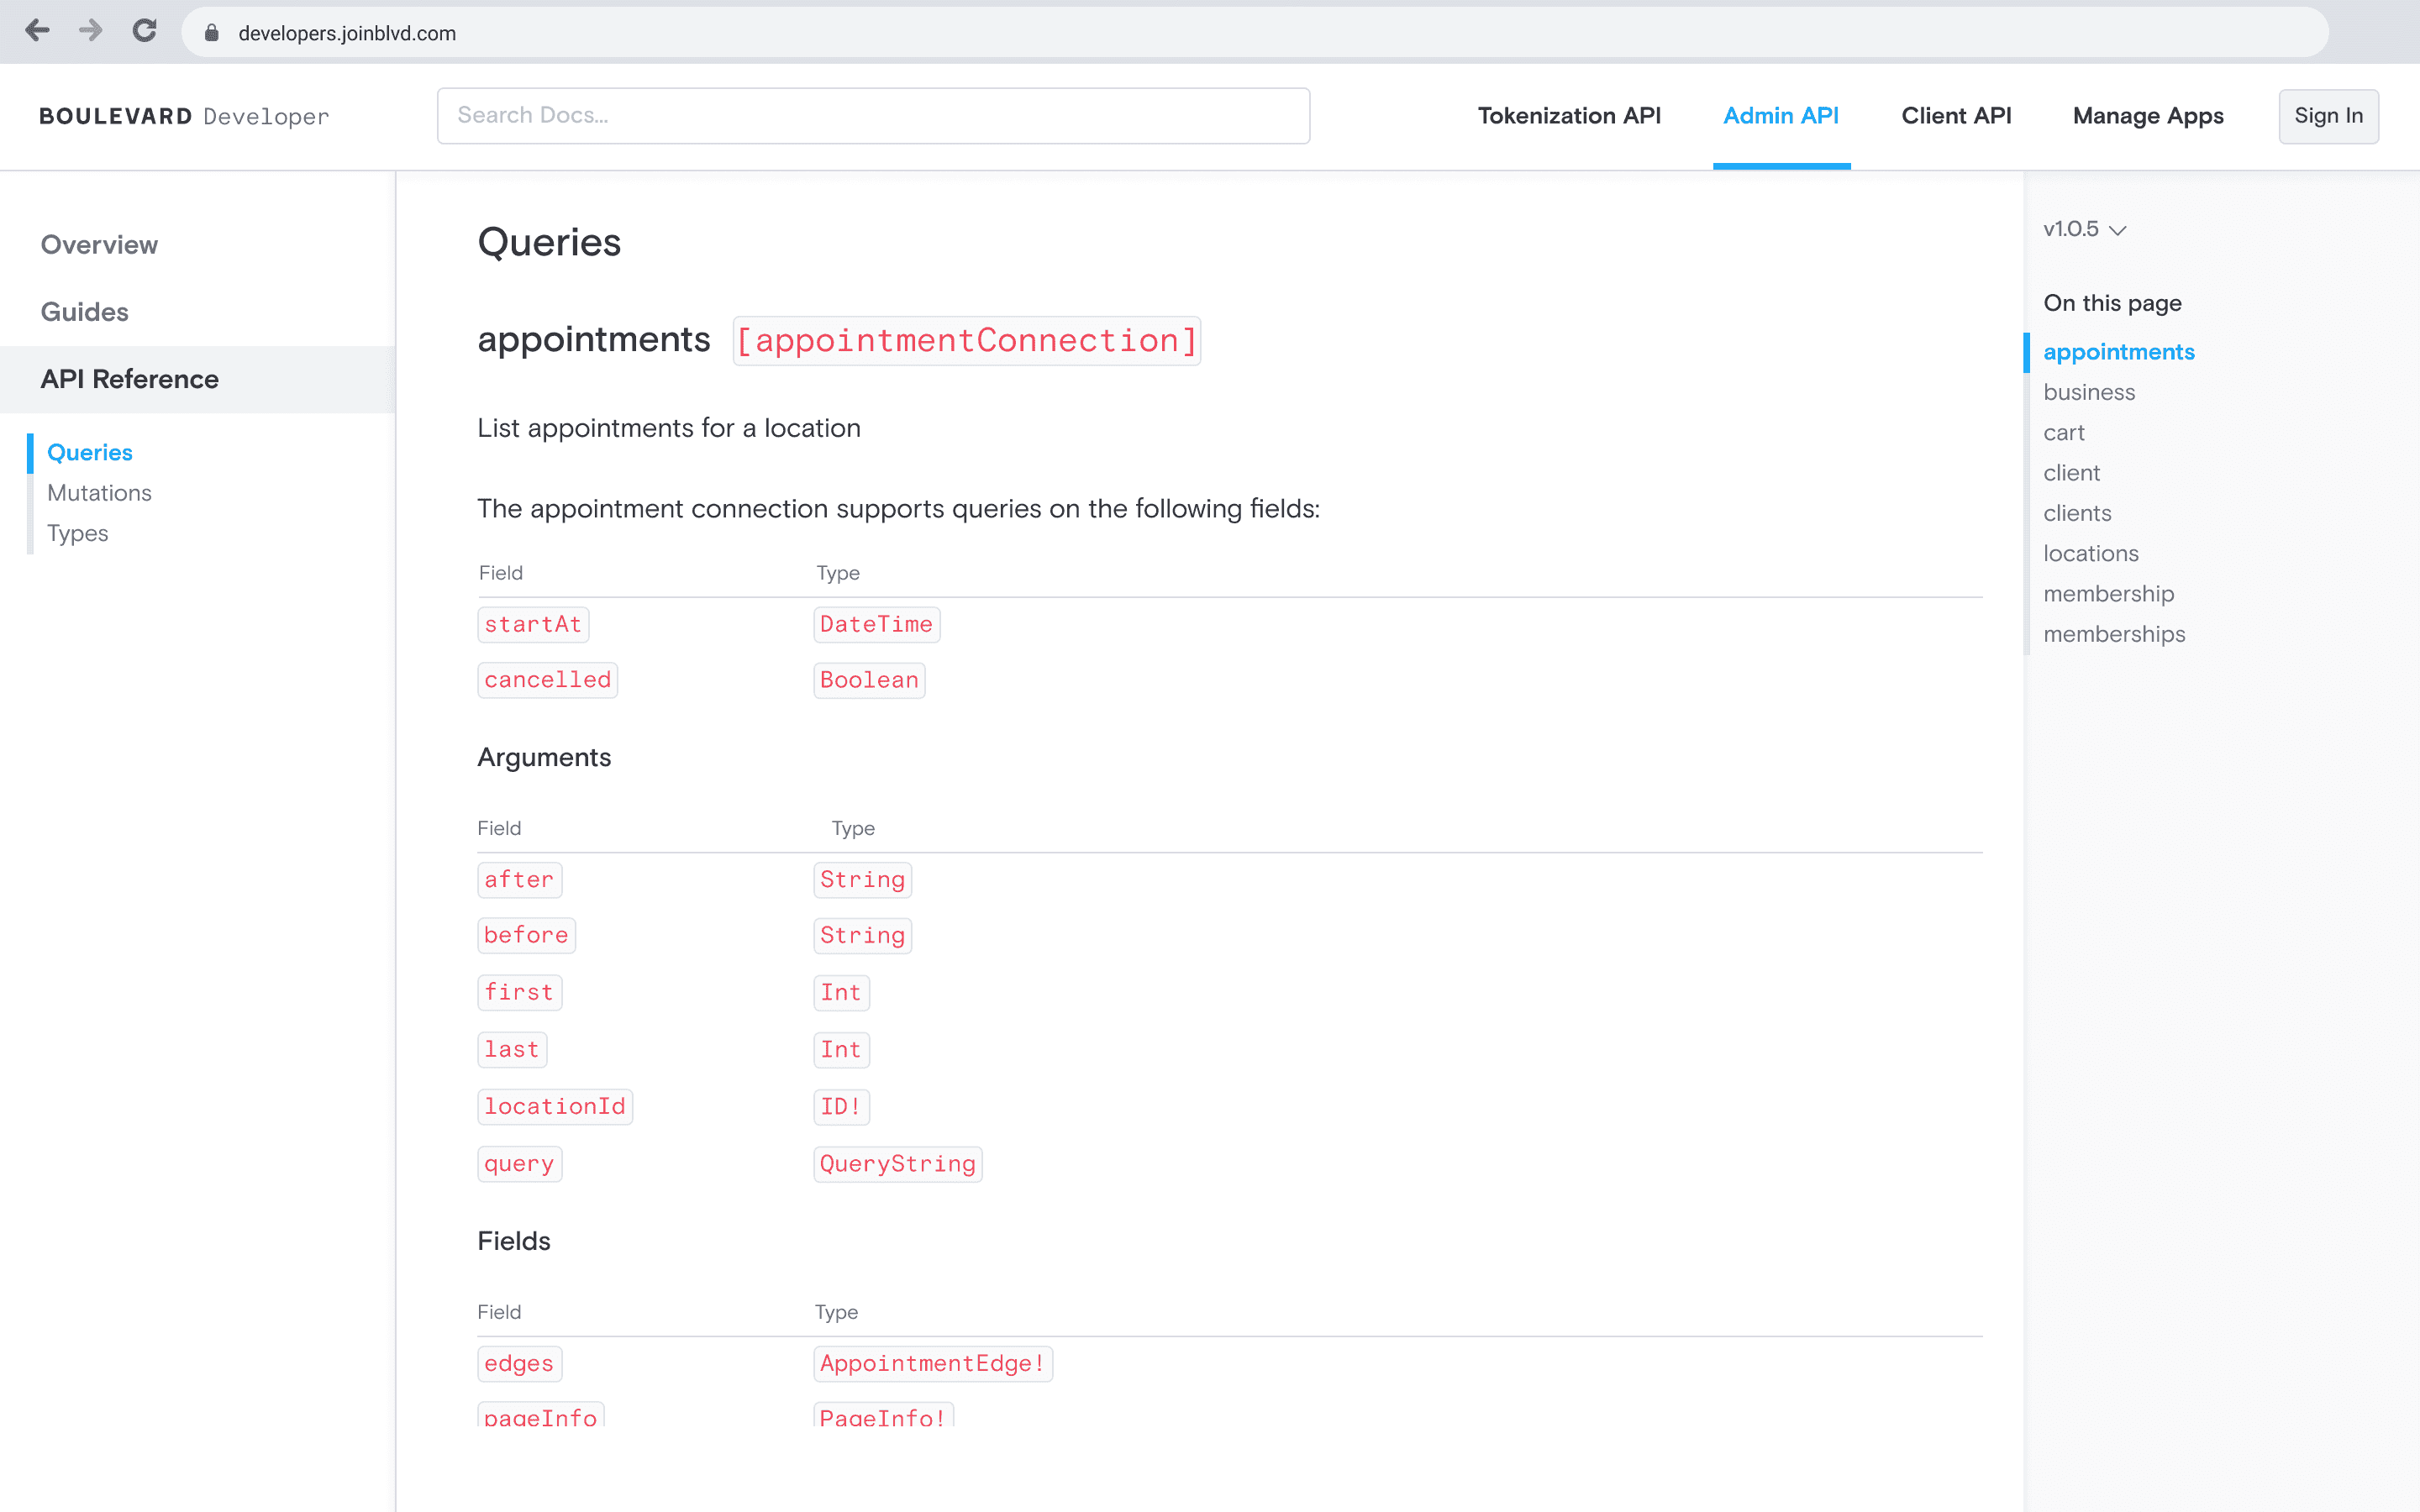Select Mutations under API Reference
This screenshot has height=1512, width=2420.
click(99, 493)
